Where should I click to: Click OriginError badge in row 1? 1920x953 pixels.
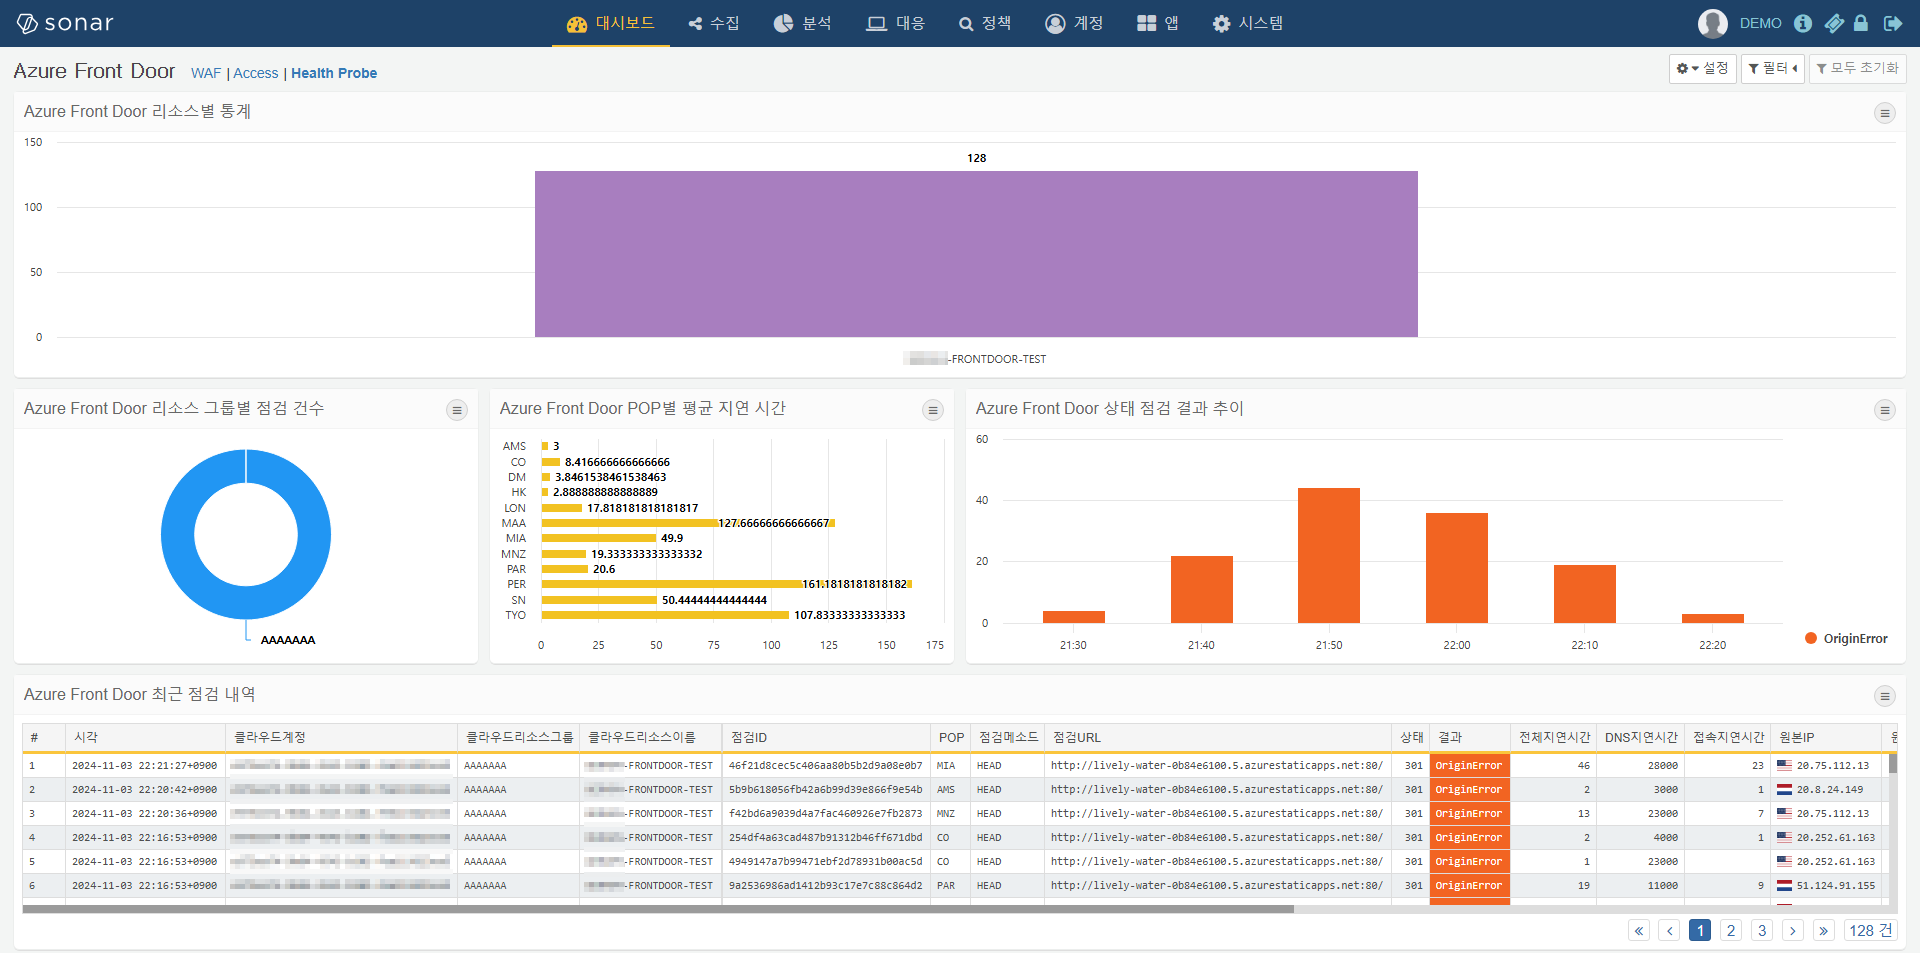(x=1469, y=766)
